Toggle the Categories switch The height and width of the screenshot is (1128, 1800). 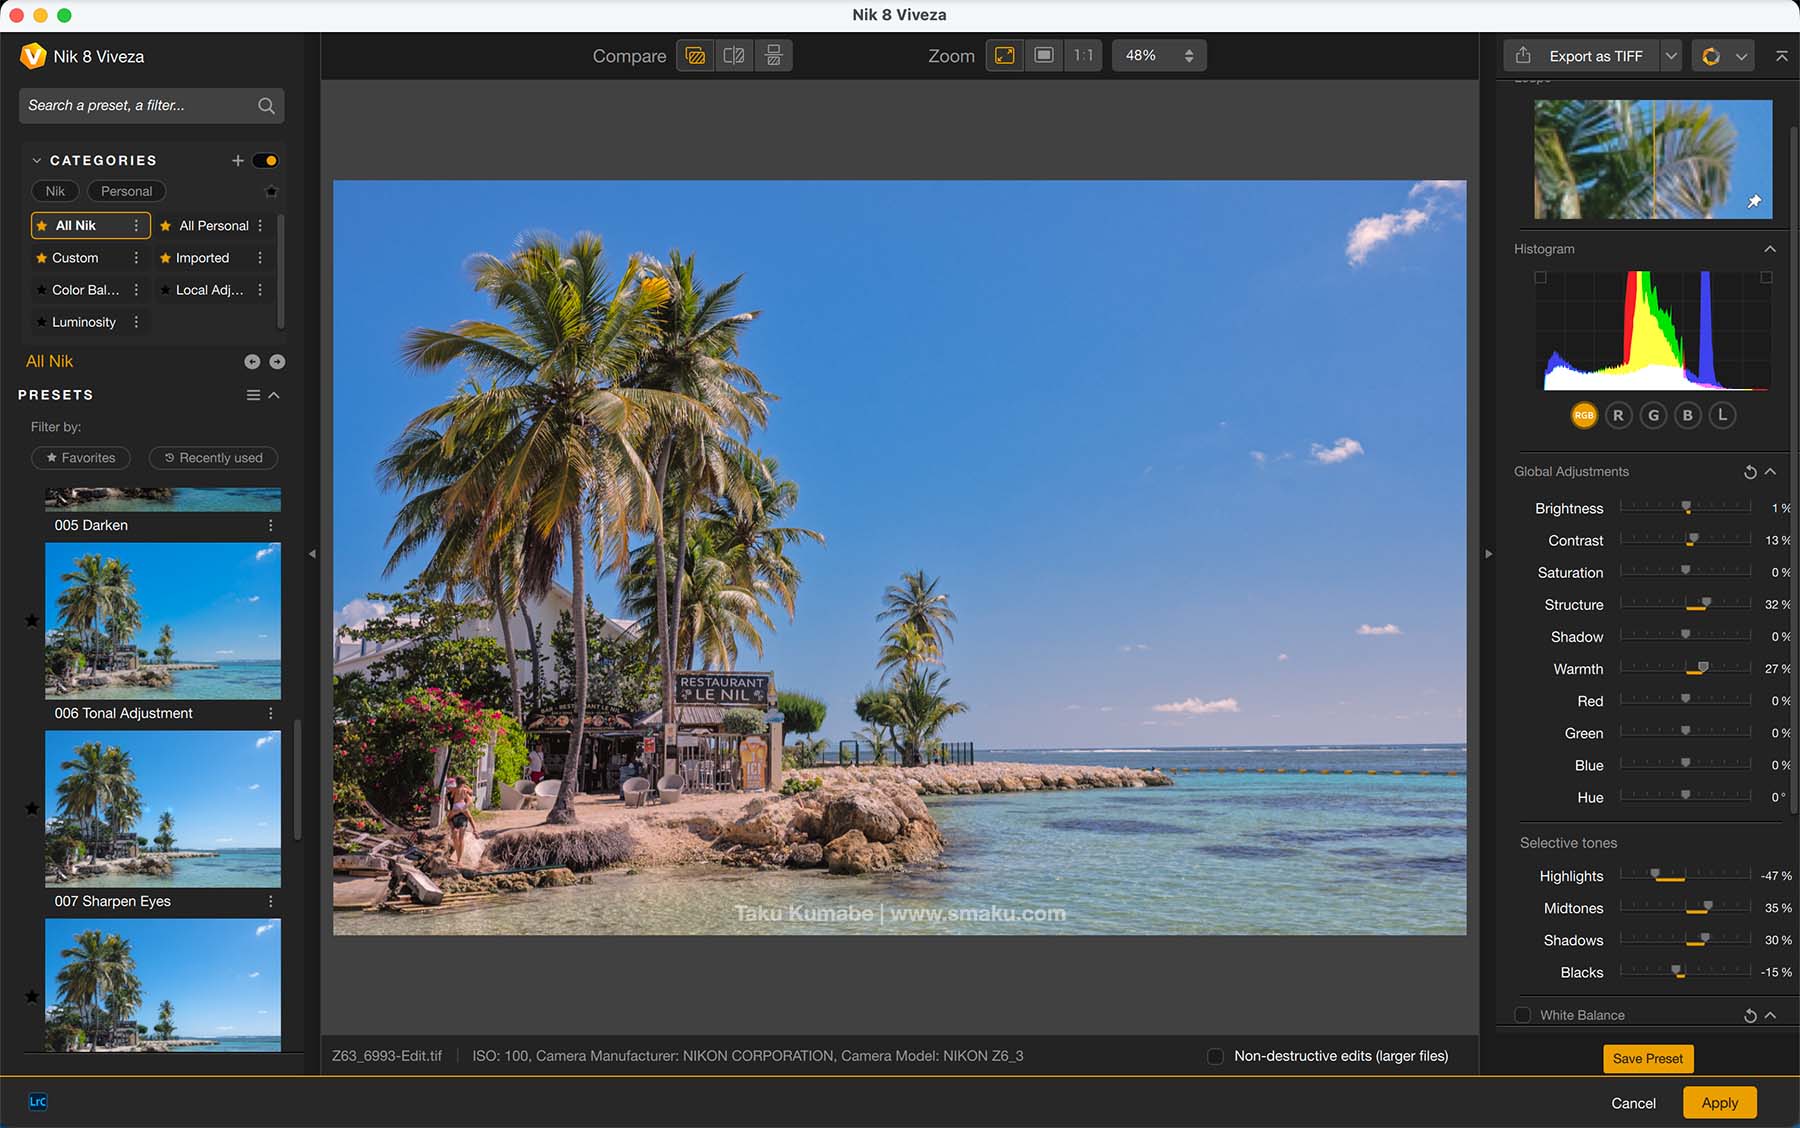coord(265,161)
